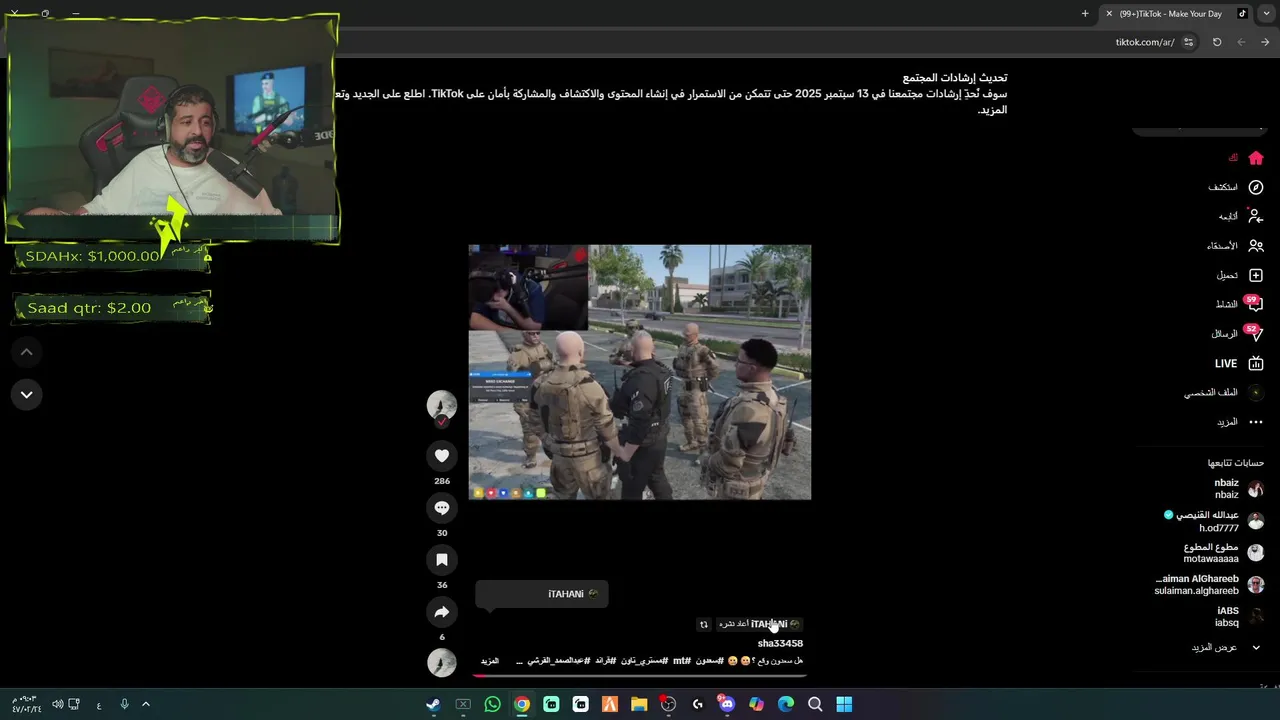Close the TikTok browser tab
The height and width of the screenshot is (720, 1280).
point(1108,13)
